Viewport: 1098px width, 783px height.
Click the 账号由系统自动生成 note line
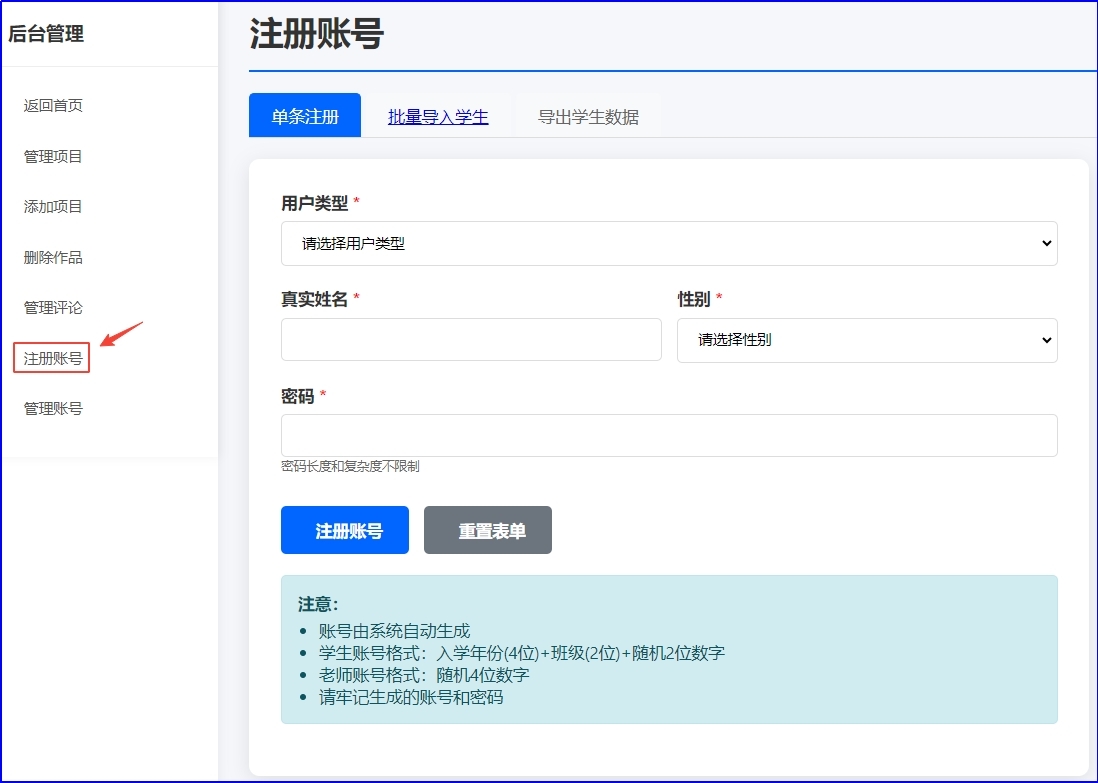pyautogui.click(x=394, y=631)
